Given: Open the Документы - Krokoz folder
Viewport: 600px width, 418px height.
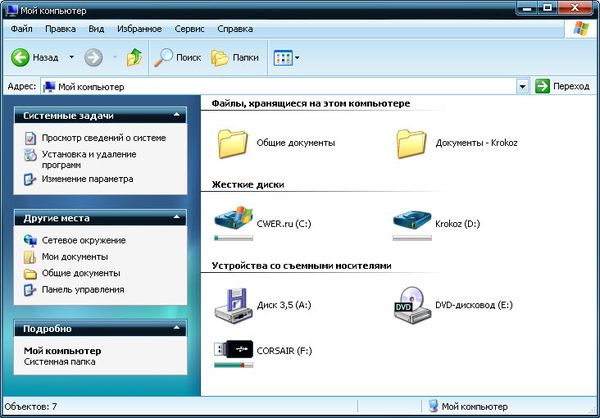Looking at the screenshot, I should (x=410, y=143).
